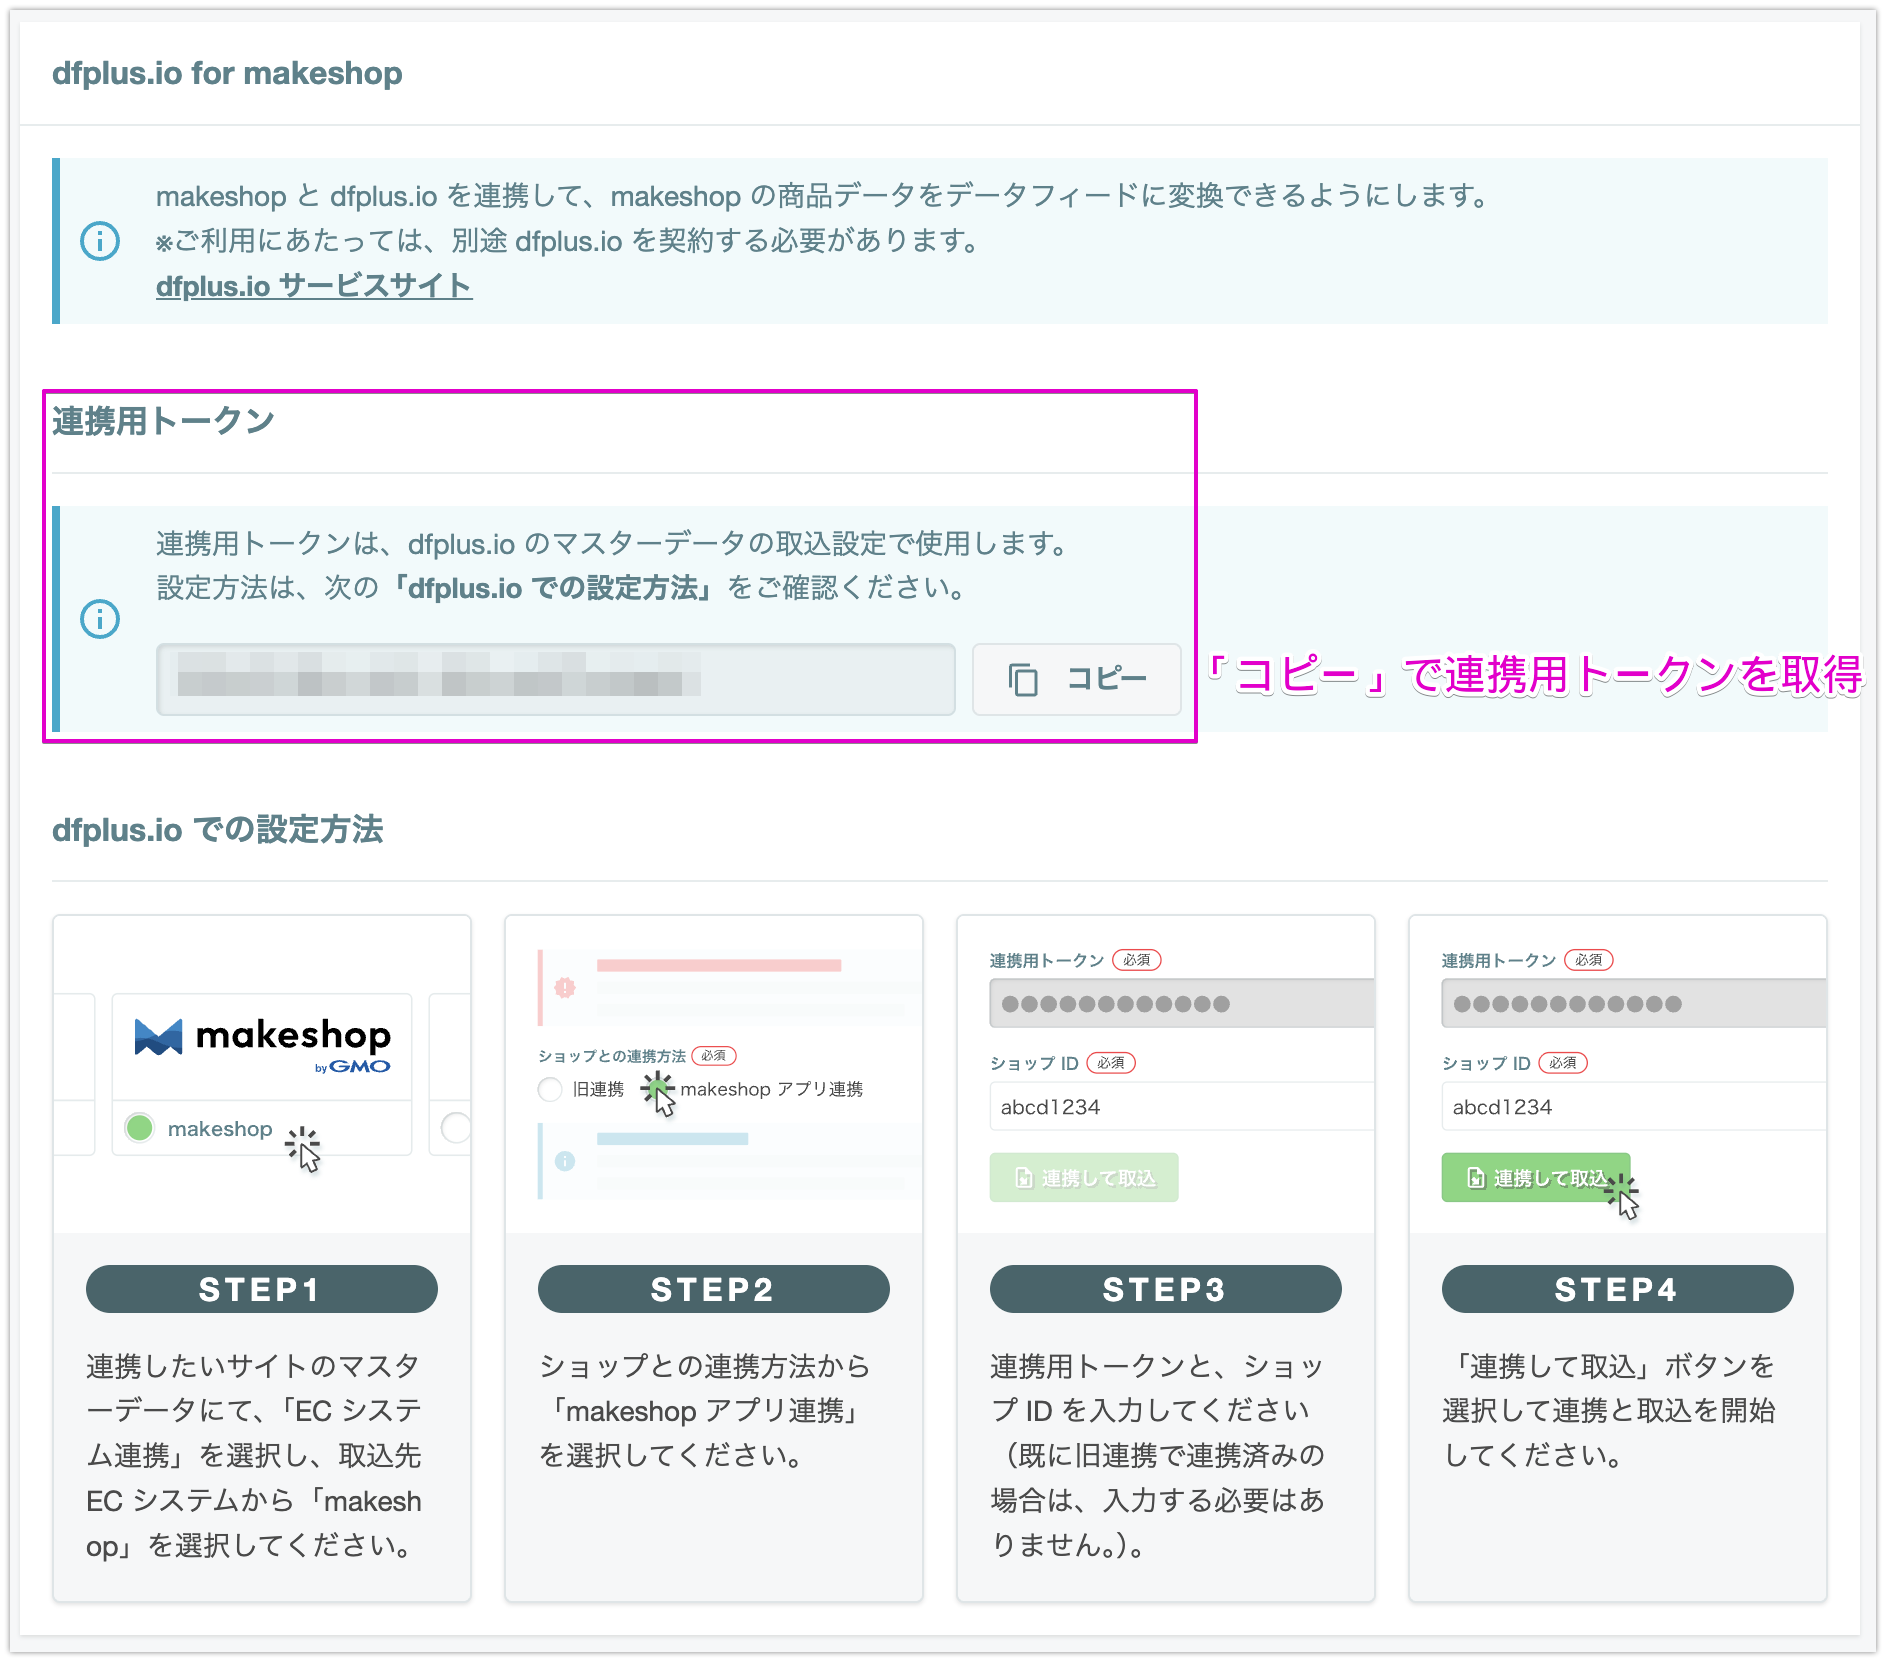The width and height of the screenshot is (1886, 1662).
Task: Click the info icon beside token description
Action: tap(100, 619)
